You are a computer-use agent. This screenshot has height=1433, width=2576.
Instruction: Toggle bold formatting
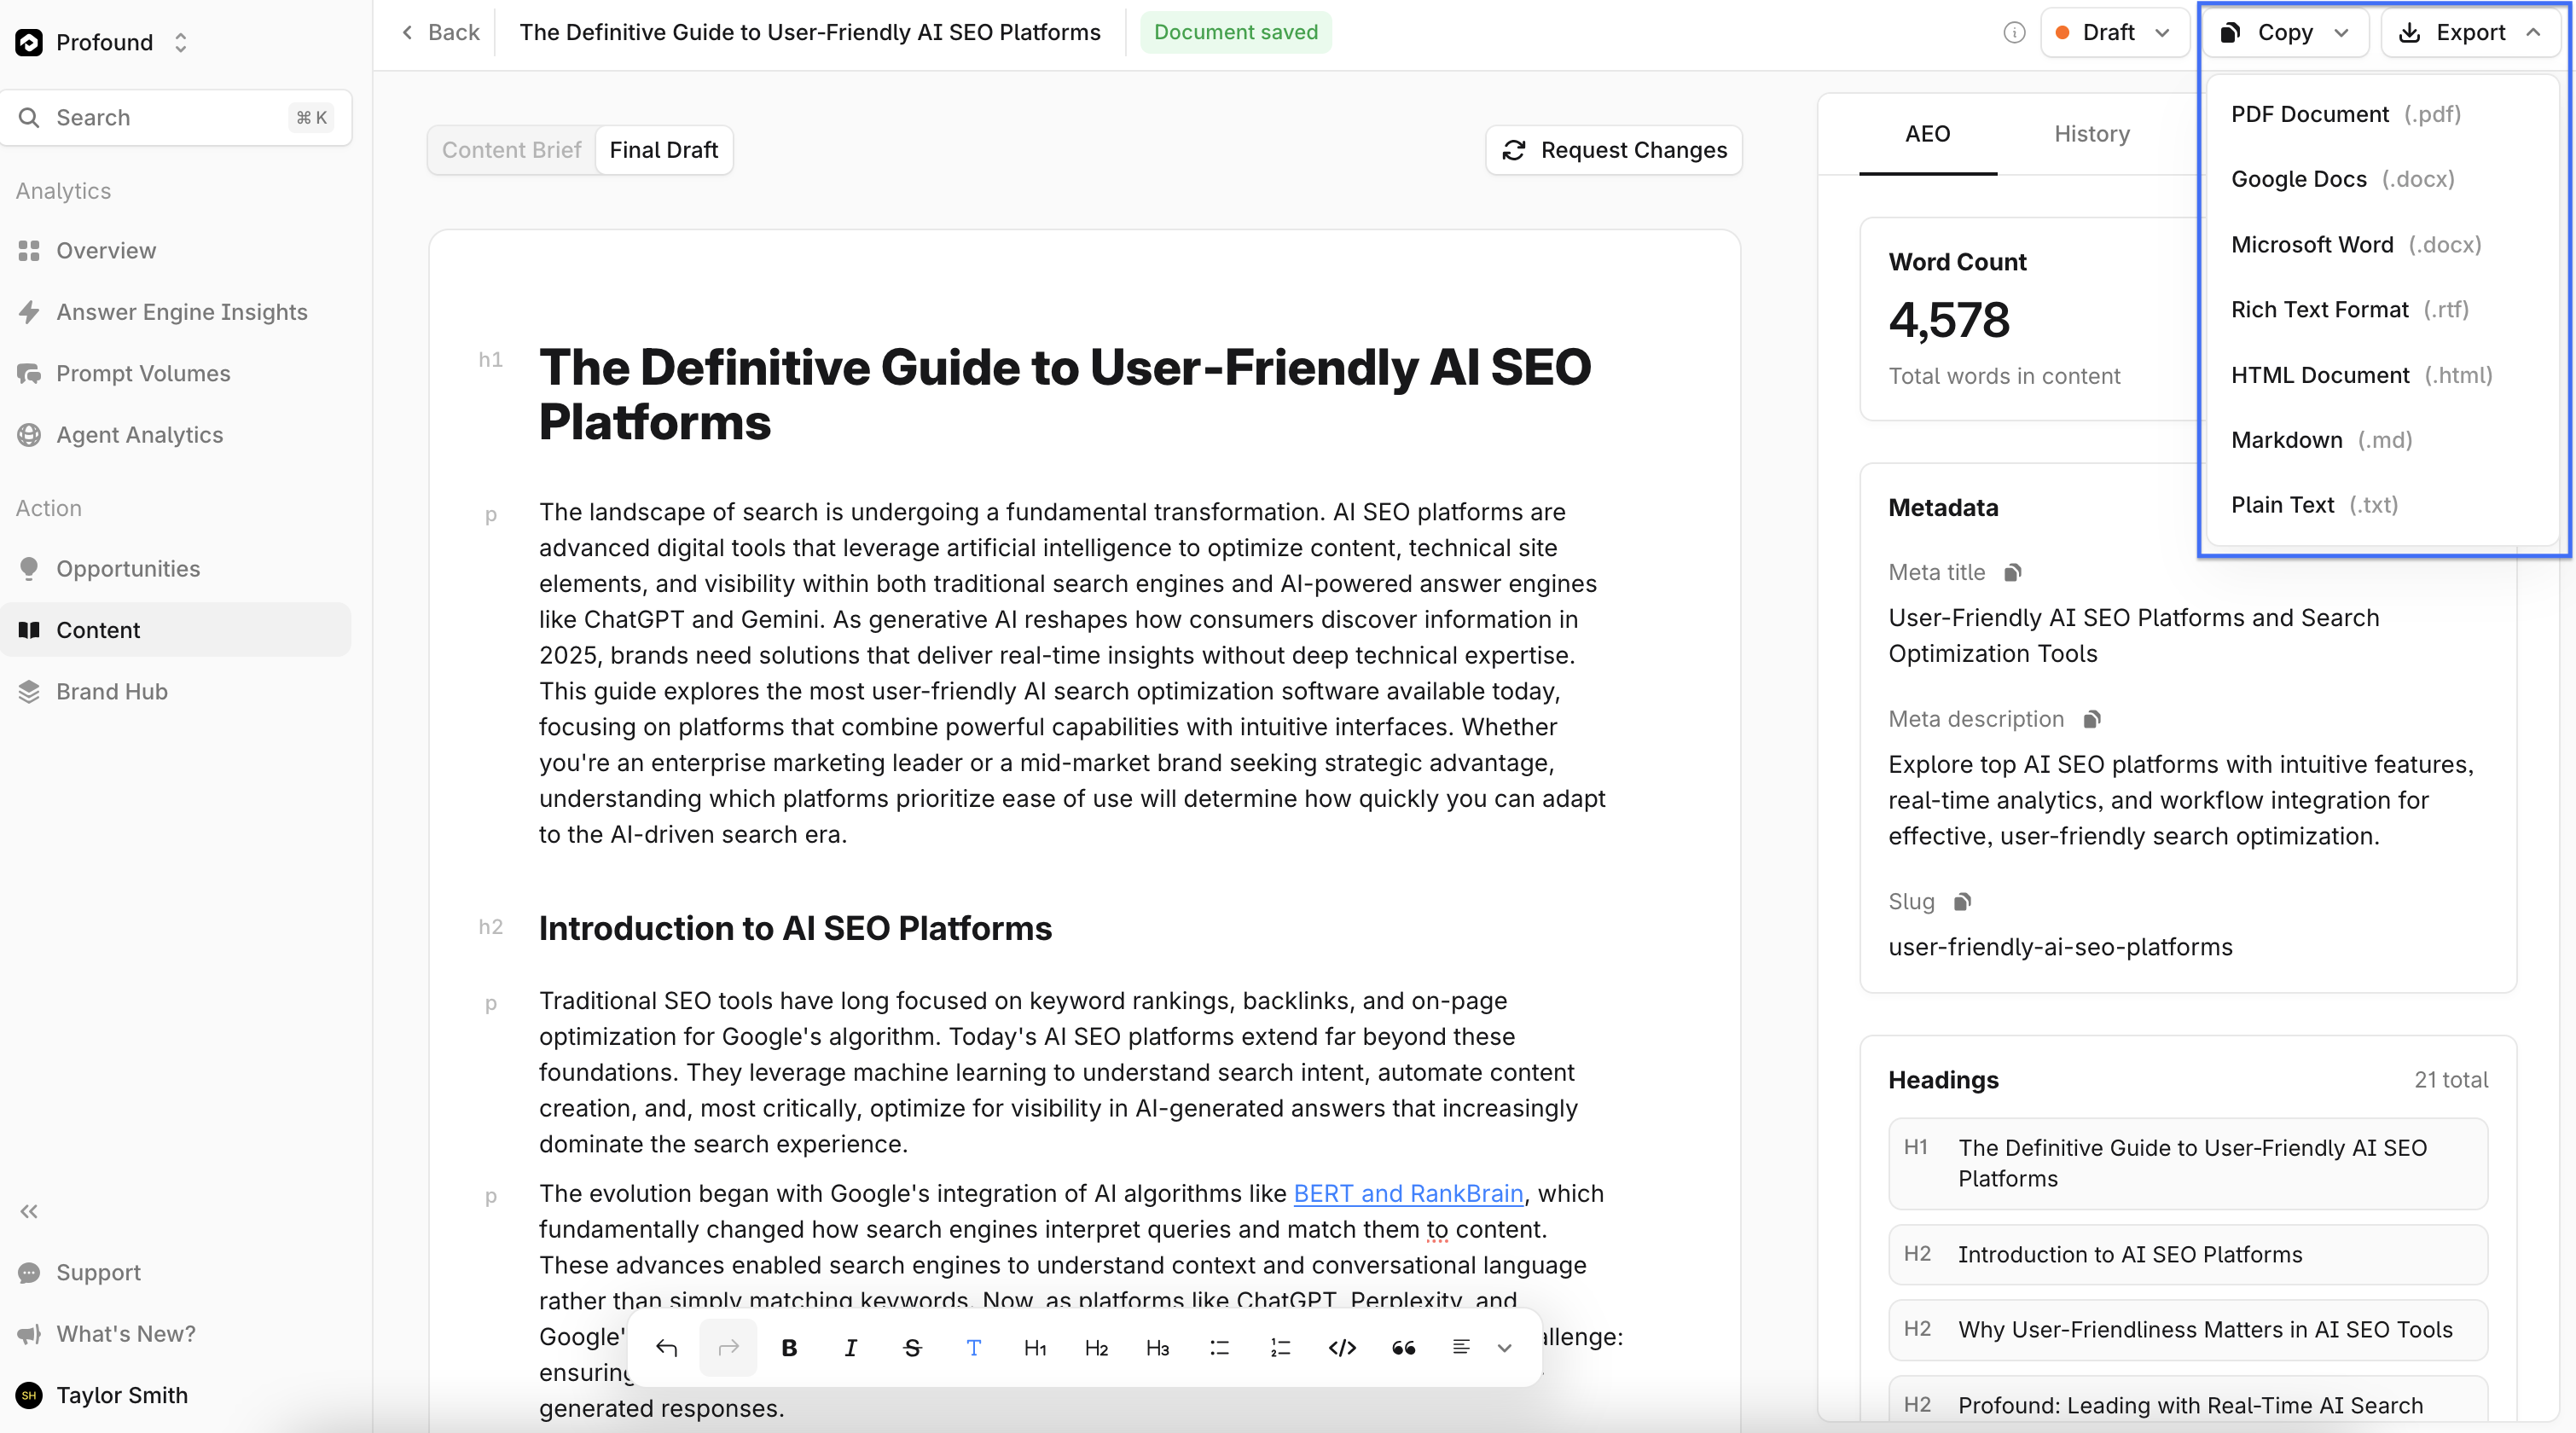789,1348
